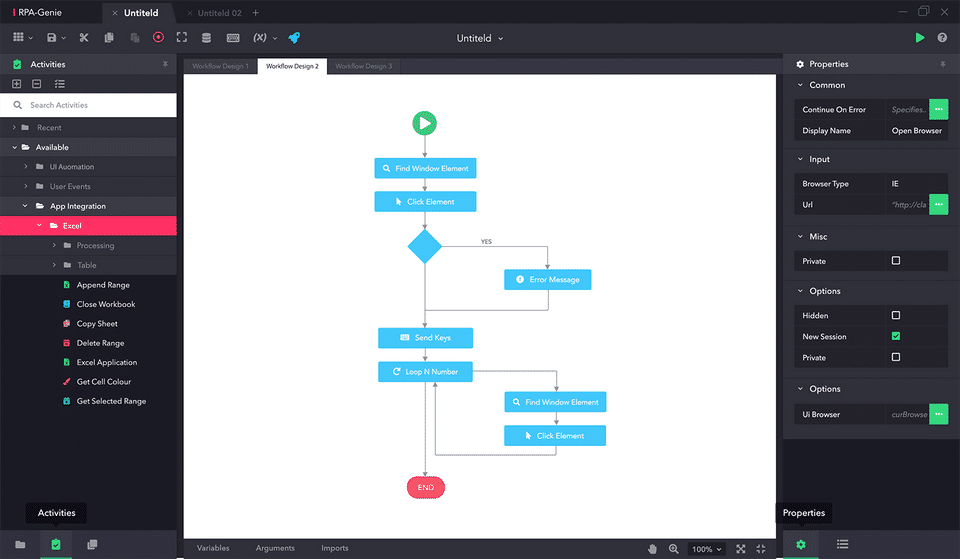Open the outline list icon at bottom right
Screen dimensions: 960x559
(x=842, y=544)
